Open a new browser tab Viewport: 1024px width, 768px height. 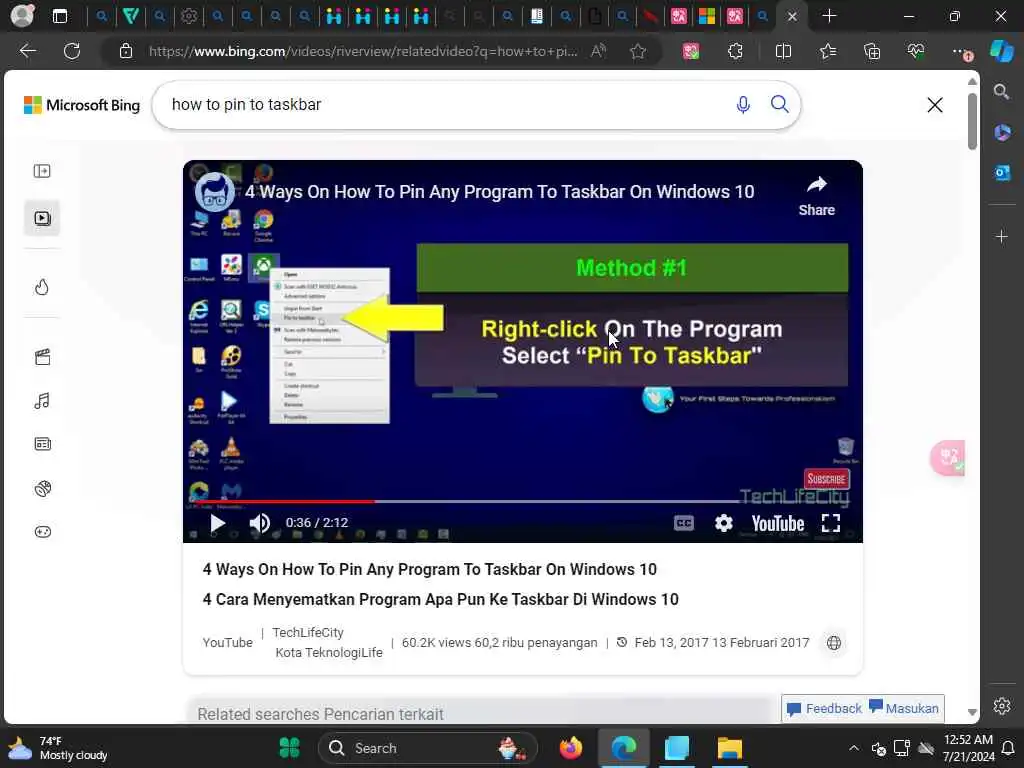[829, 16]
